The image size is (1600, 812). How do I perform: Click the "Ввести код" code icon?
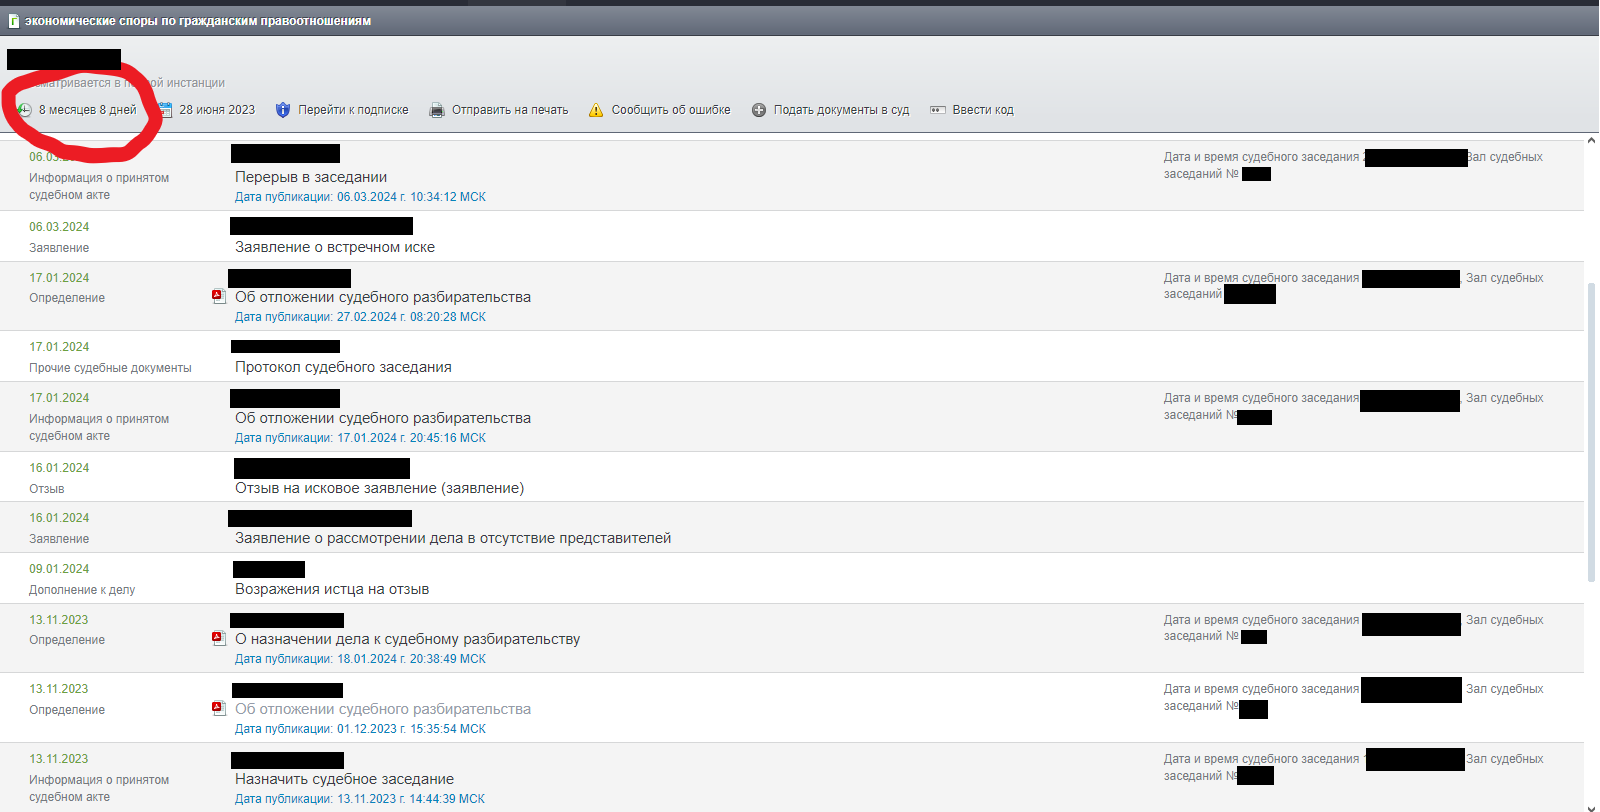pyautogui.click(x=938, y=110)
